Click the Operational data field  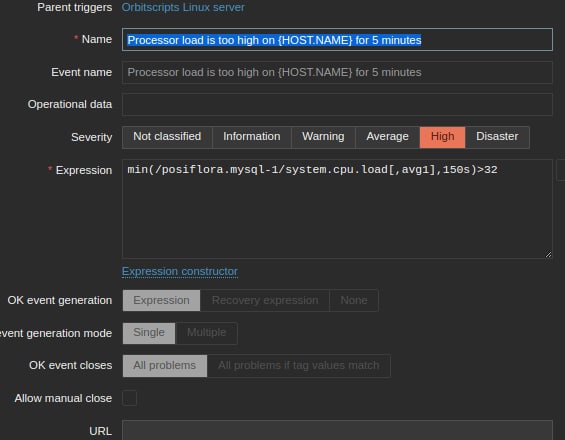(x=337, y=105)
